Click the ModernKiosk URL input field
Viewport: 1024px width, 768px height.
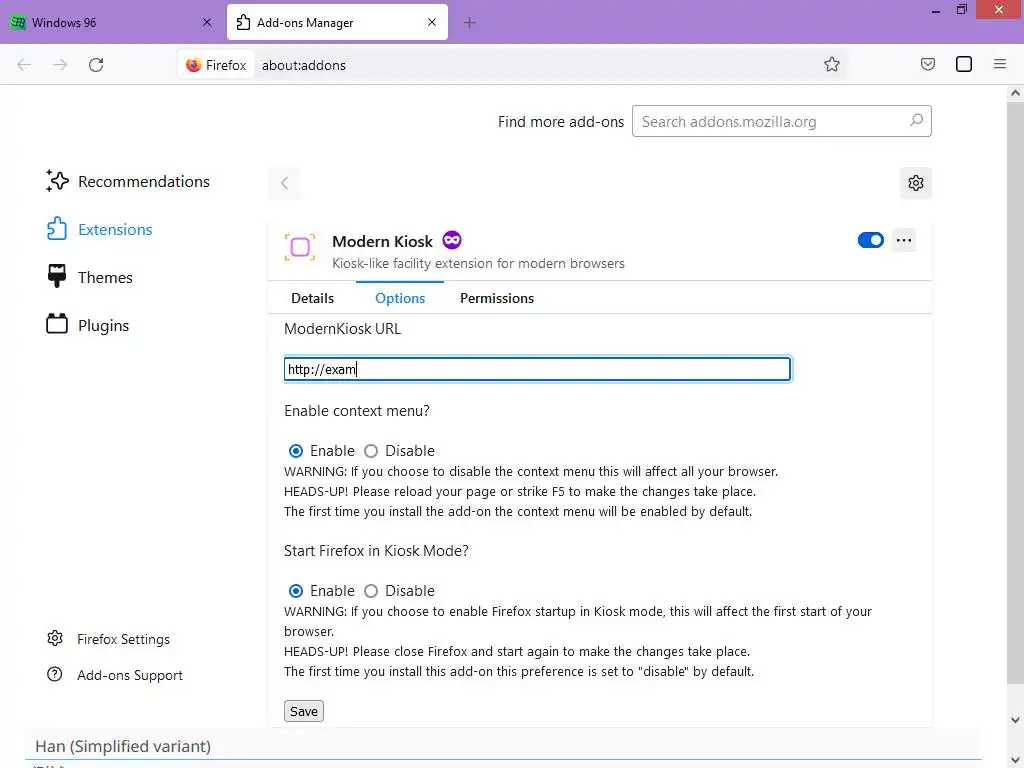[537, 369]
